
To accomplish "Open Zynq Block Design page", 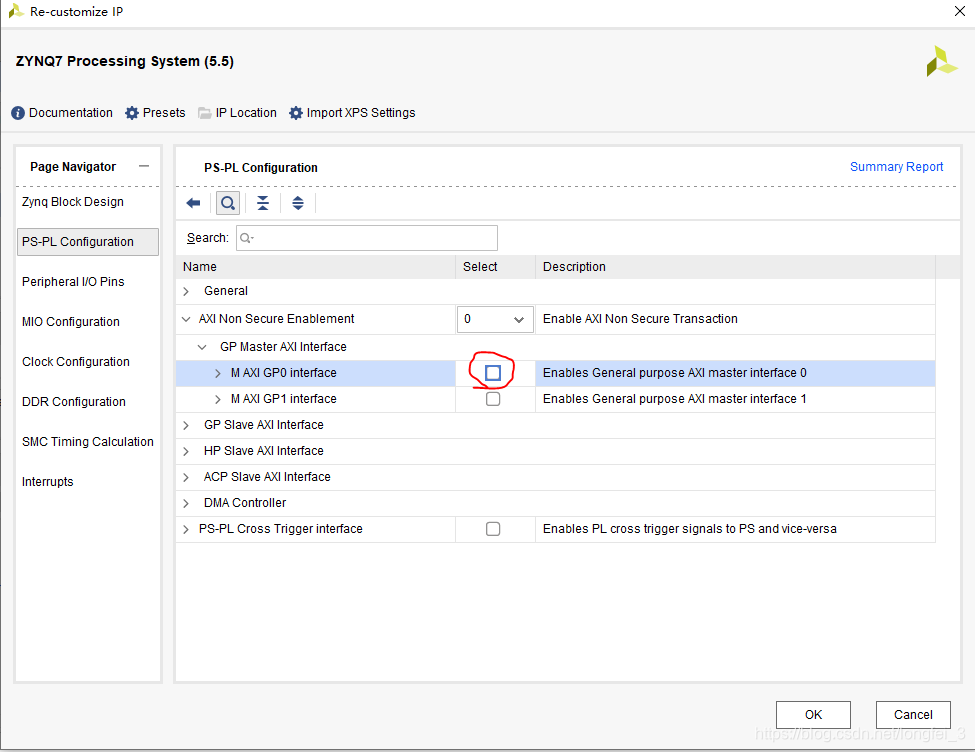I will click(73, 202).
